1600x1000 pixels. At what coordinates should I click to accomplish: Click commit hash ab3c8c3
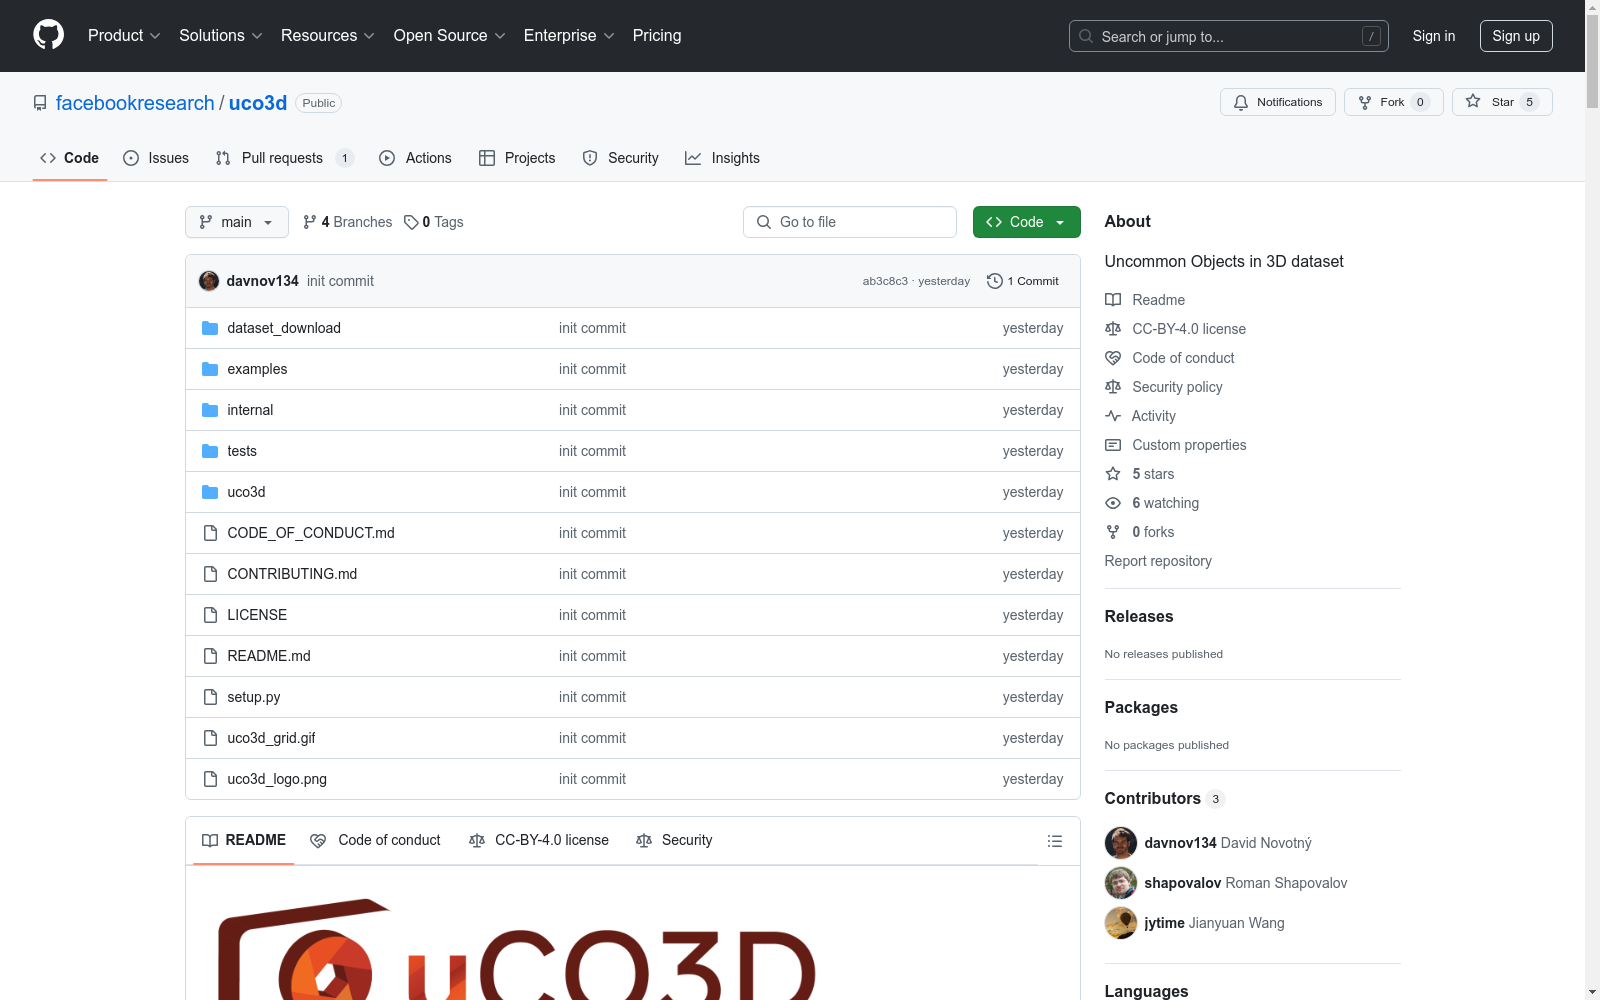pyautogui.click(x=885, y=281)
